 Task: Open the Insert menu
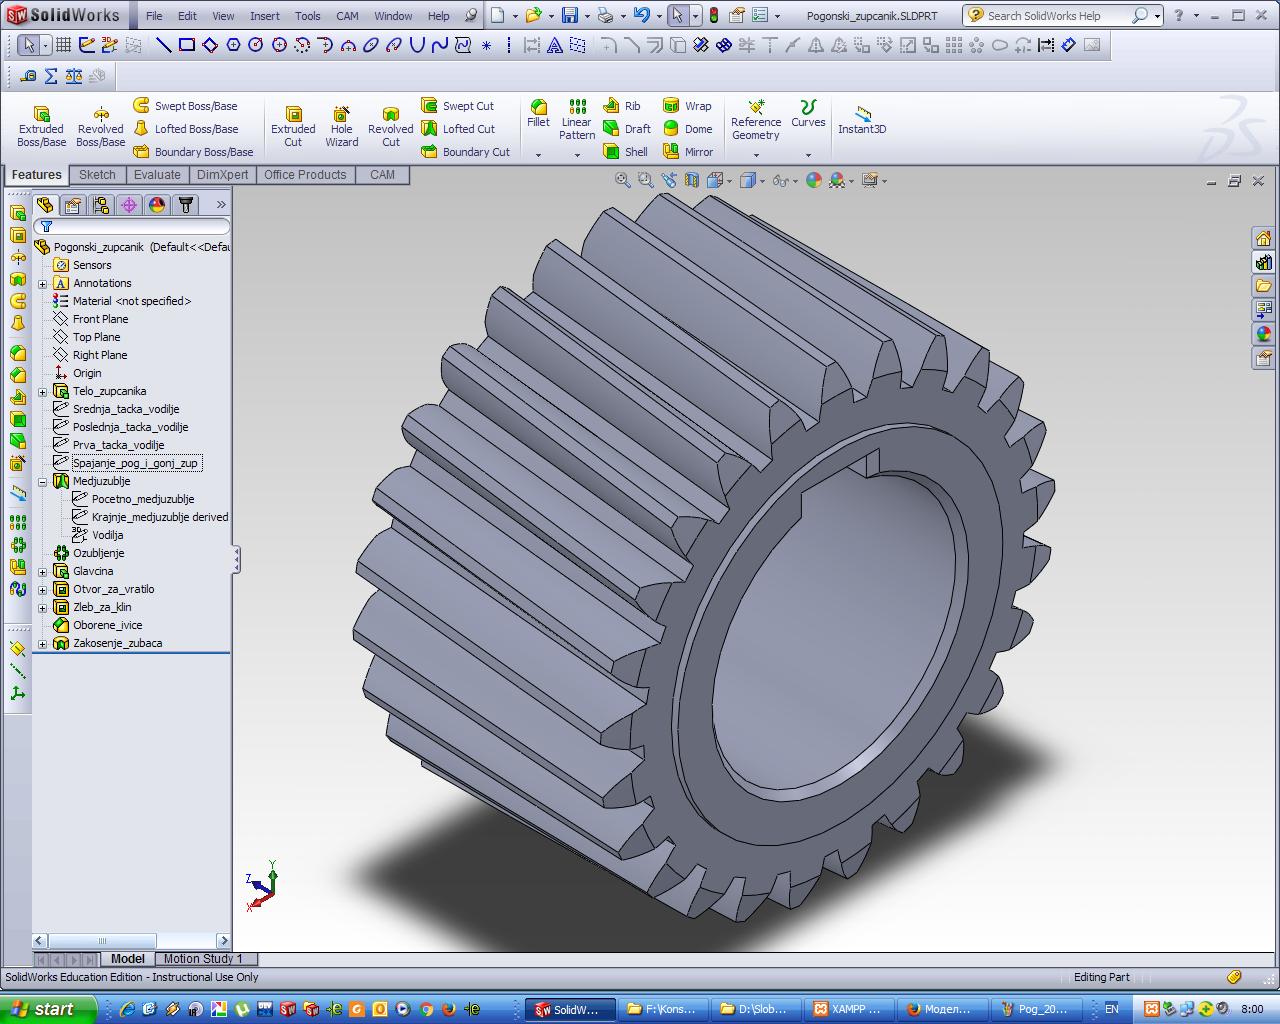pyautogui.click(x=265, y=16)
